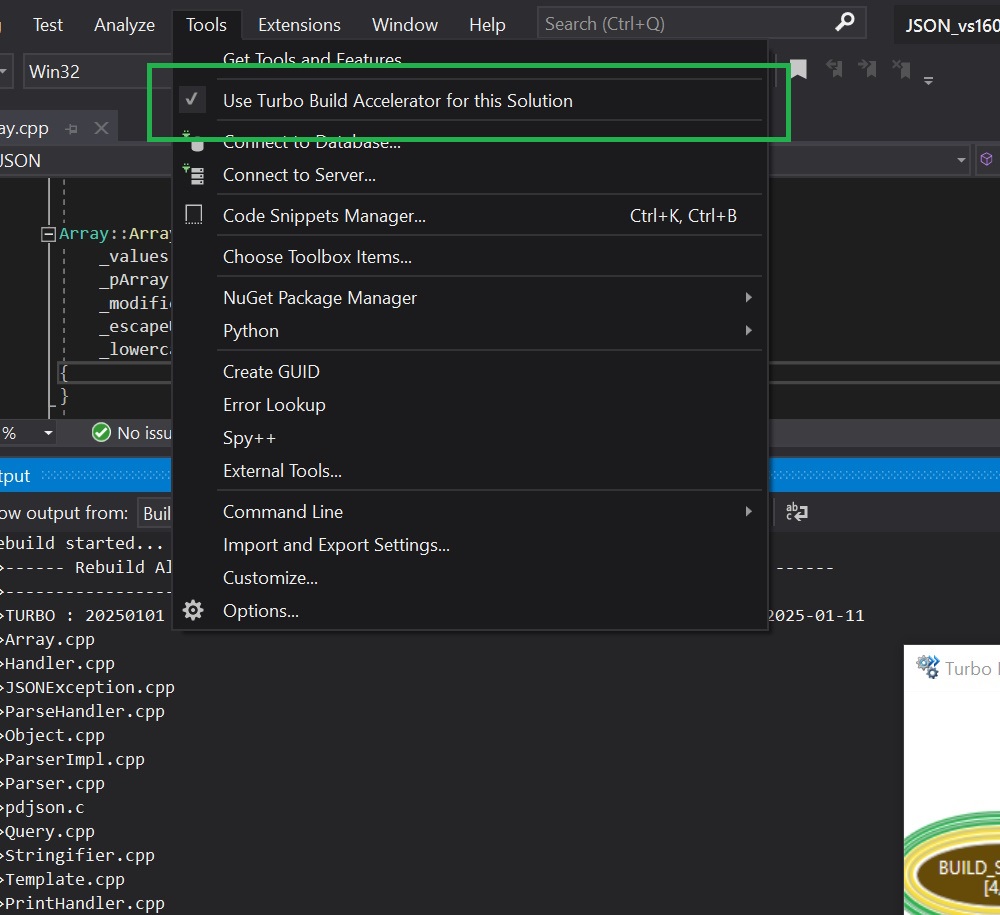Image resolution: width=1000 pixels, height=915 pixels.
Task: Collapse the Array::Array code block
Action: pyautogui.click(x=47, y=235)
